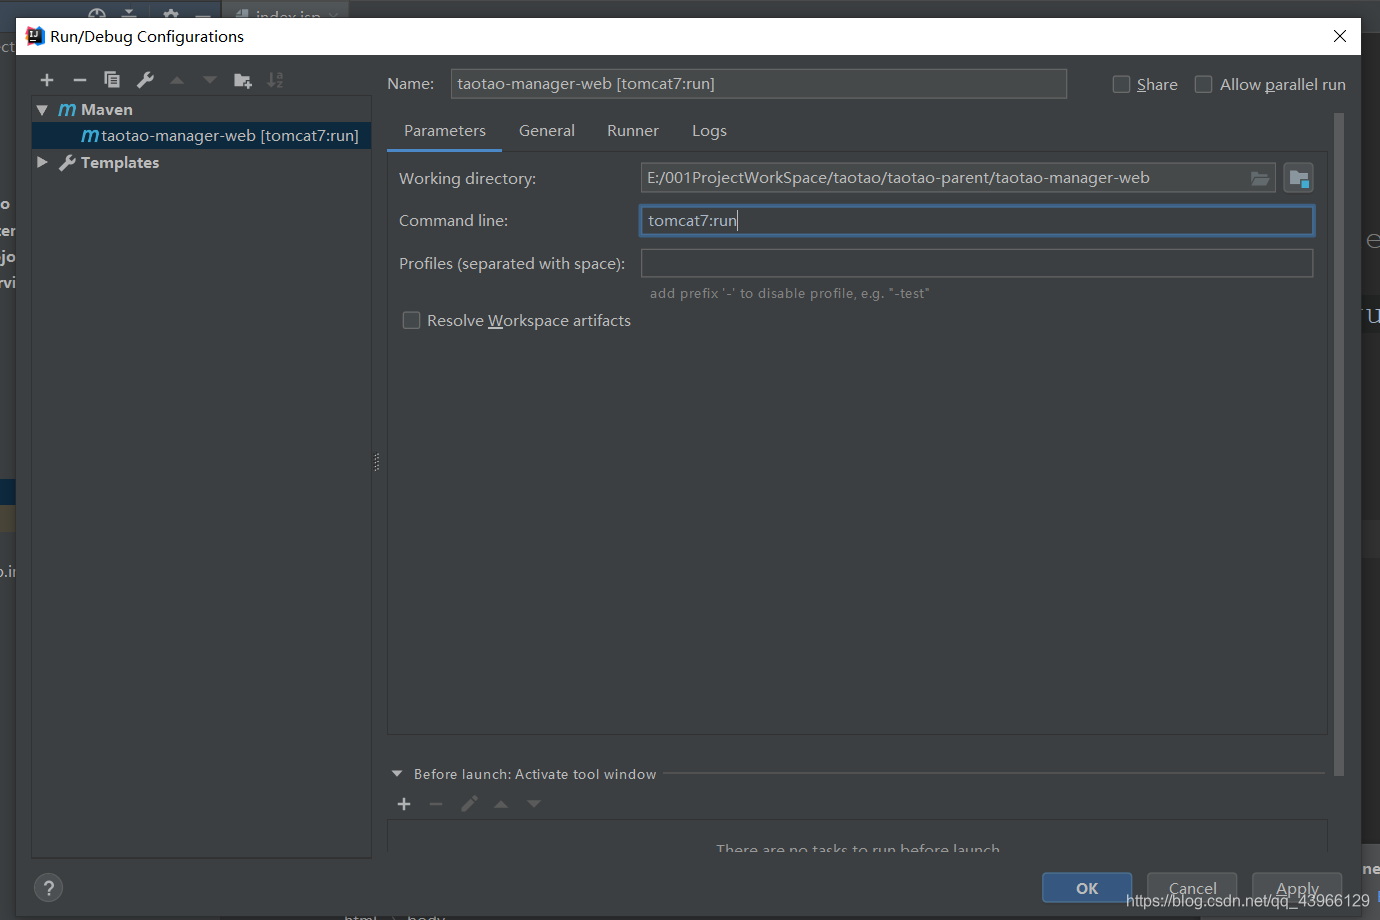Select the Maven tree item label
Viewport: 1380px width, 920px height.
click(107, 110)
